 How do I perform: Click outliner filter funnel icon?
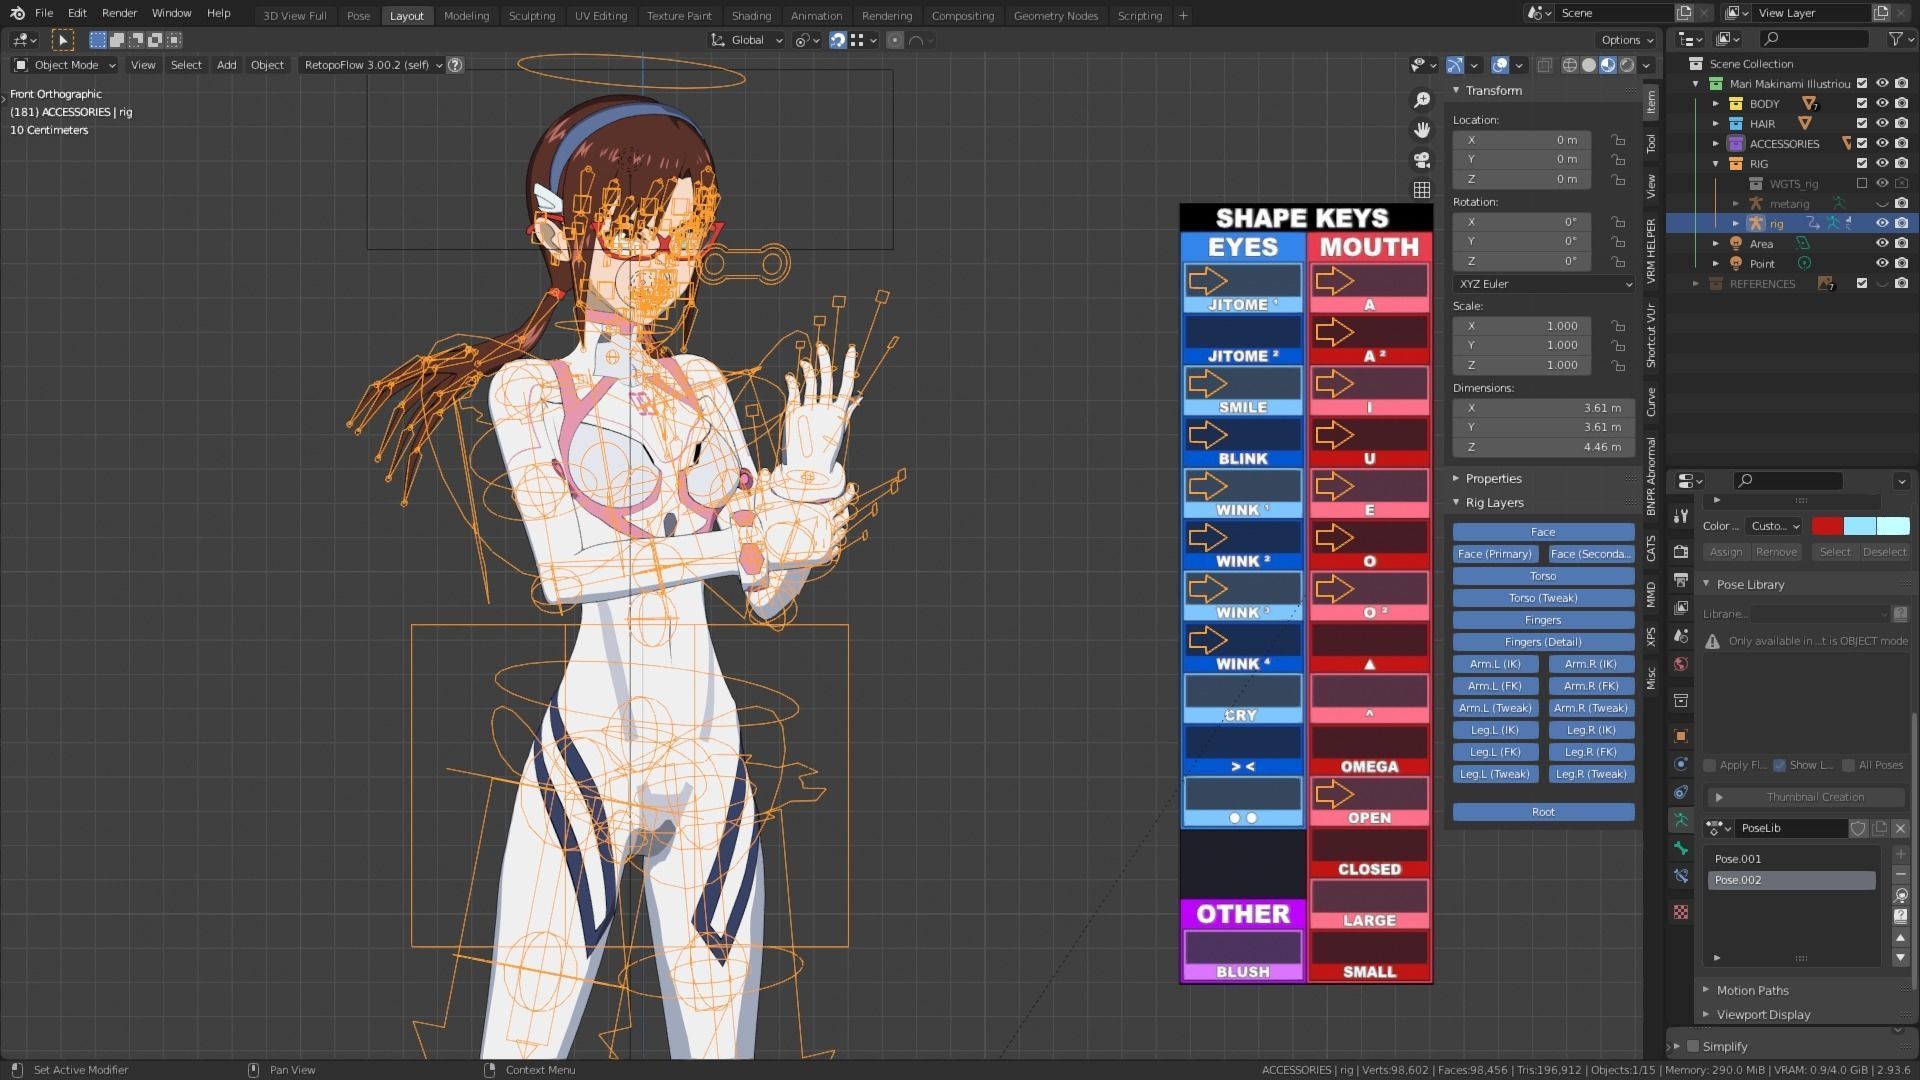click(x=1895, y=39)
